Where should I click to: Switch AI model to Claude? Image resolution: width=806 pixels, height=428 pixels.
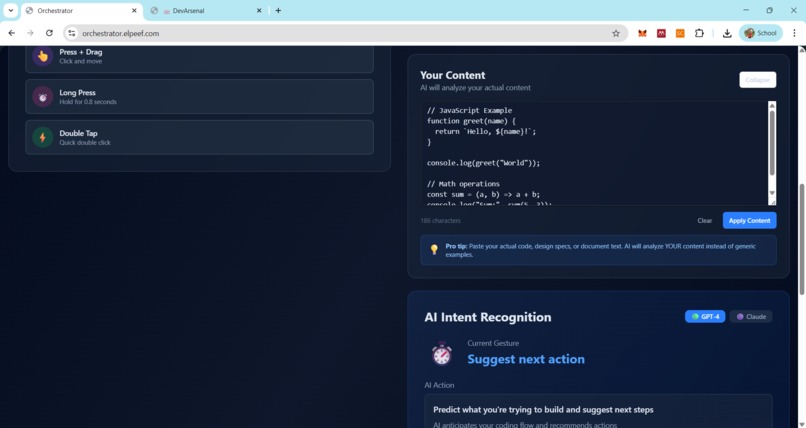pyautogui.click(x=751, y=317)
